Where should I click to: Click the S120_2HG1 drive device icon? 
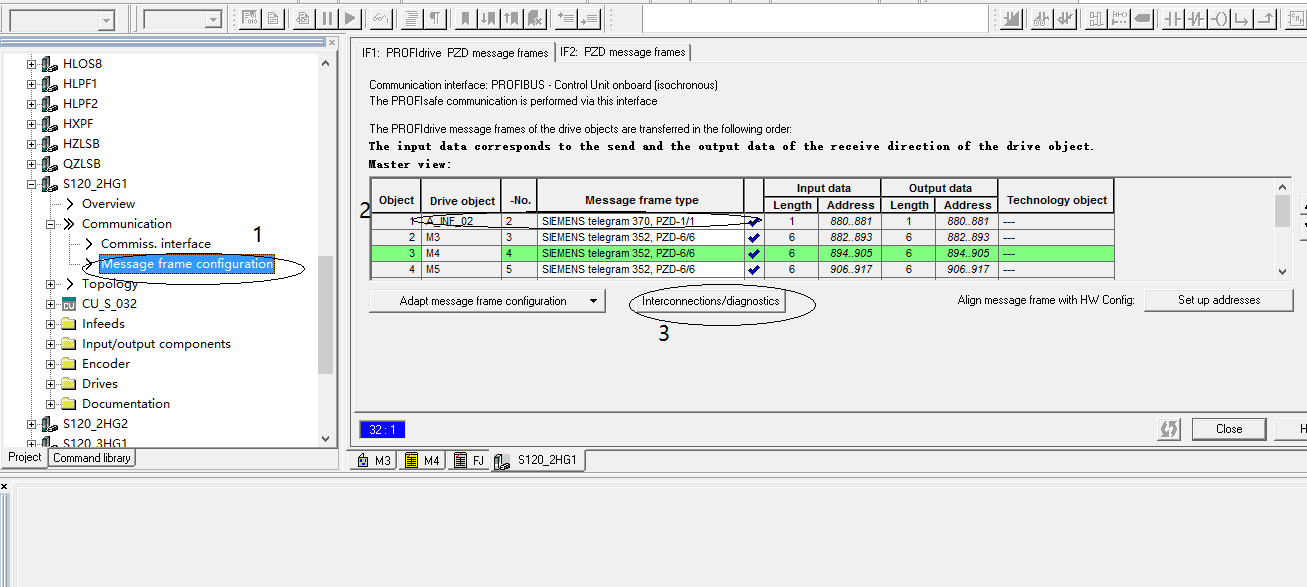click(49, 184)
